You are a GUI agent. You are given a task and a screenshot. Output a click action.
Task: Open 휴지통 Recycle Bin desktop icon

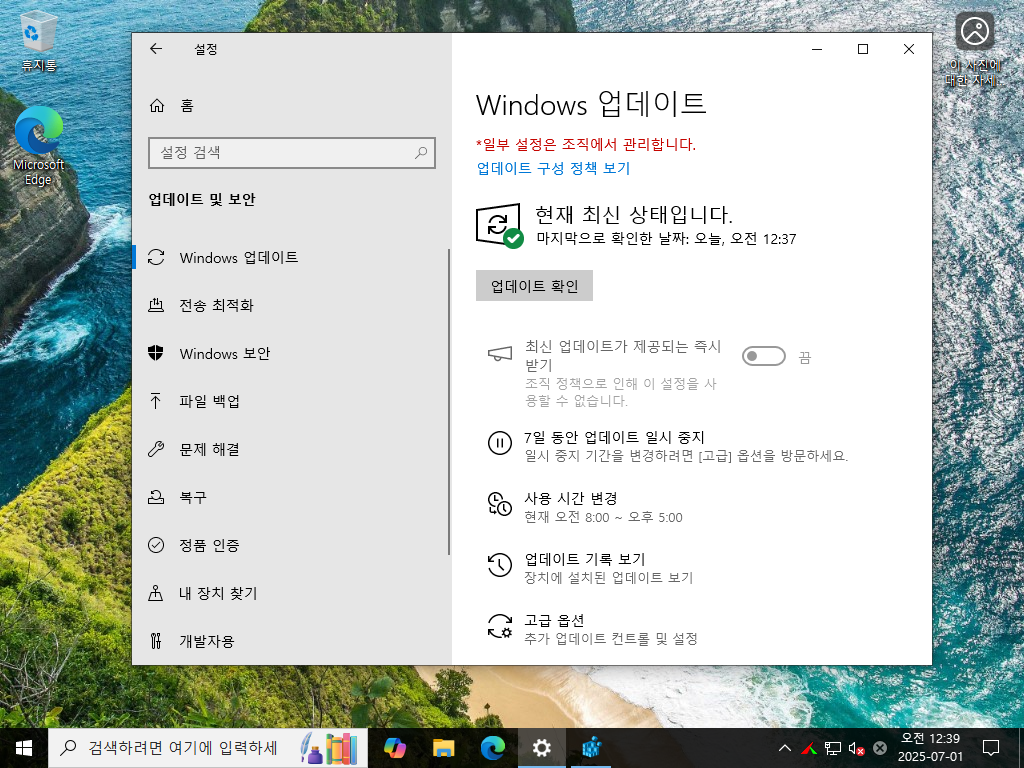coord(39,40)
